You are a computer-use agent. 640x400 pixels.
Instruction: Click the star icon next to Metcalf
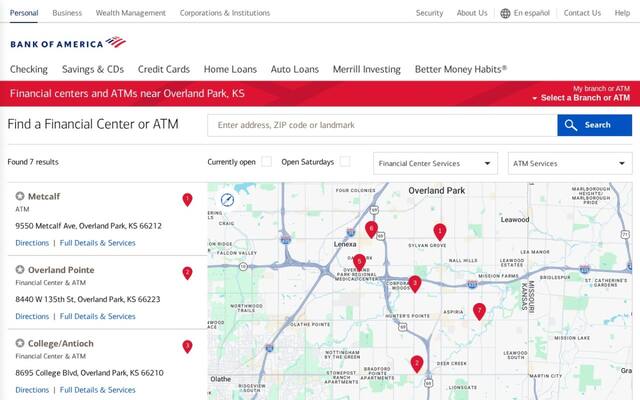(20, 196)
